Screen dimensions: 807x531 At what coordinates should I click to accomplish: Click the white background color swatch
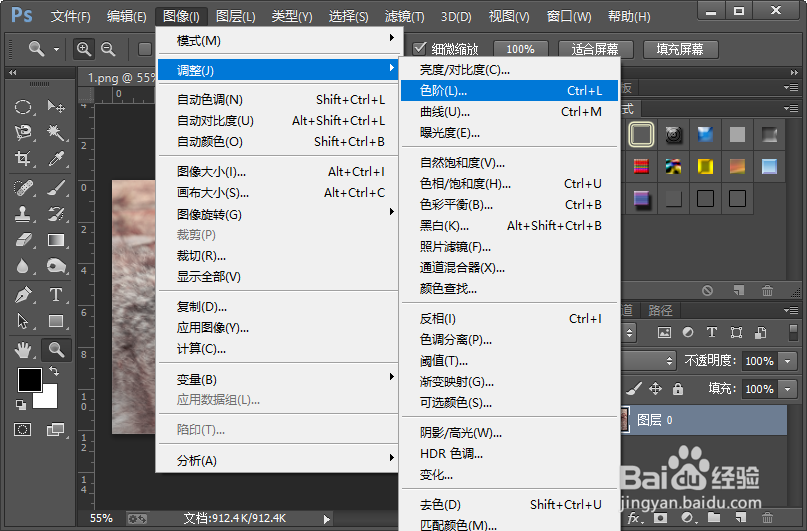[x=49, y=399]
